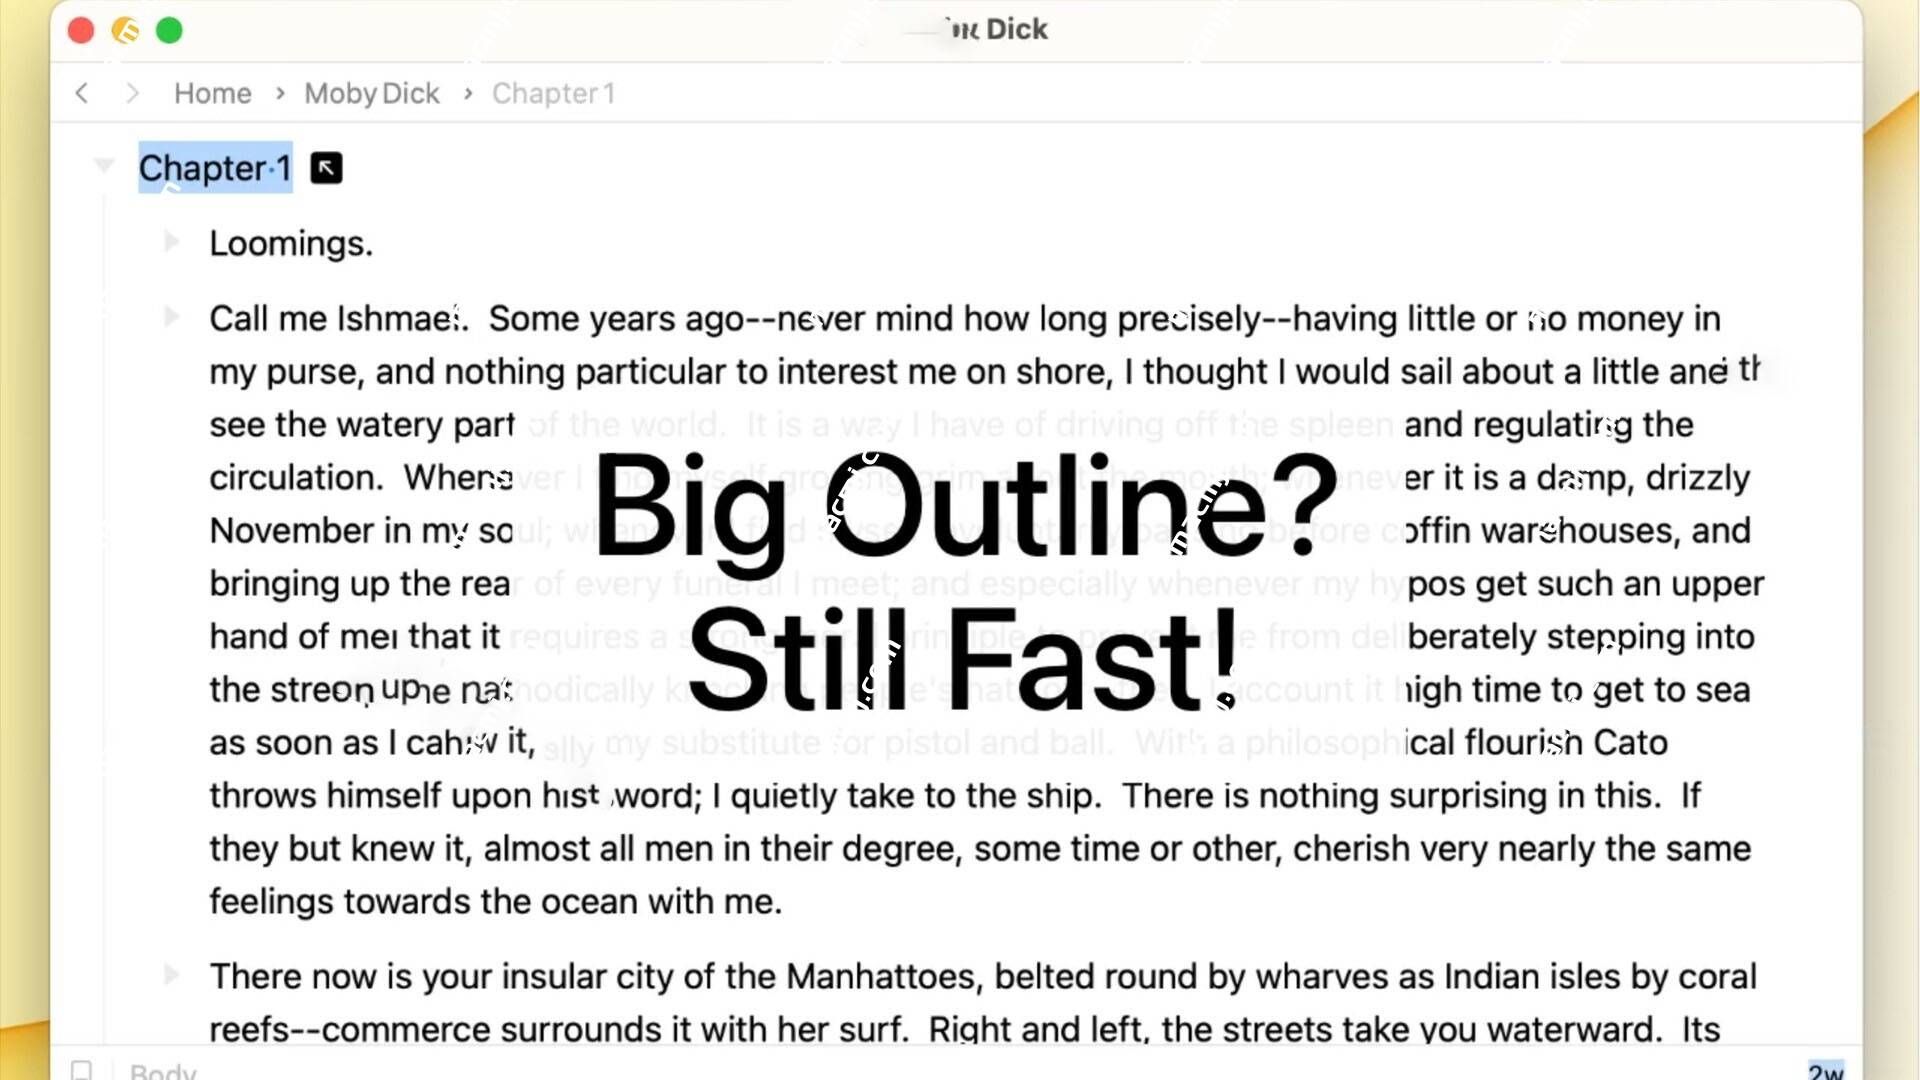This screenshot has width=1920, height=1080.
Task: Click the Body label in the status bar
Action: pyautogui.click(x=162, y=1071)
